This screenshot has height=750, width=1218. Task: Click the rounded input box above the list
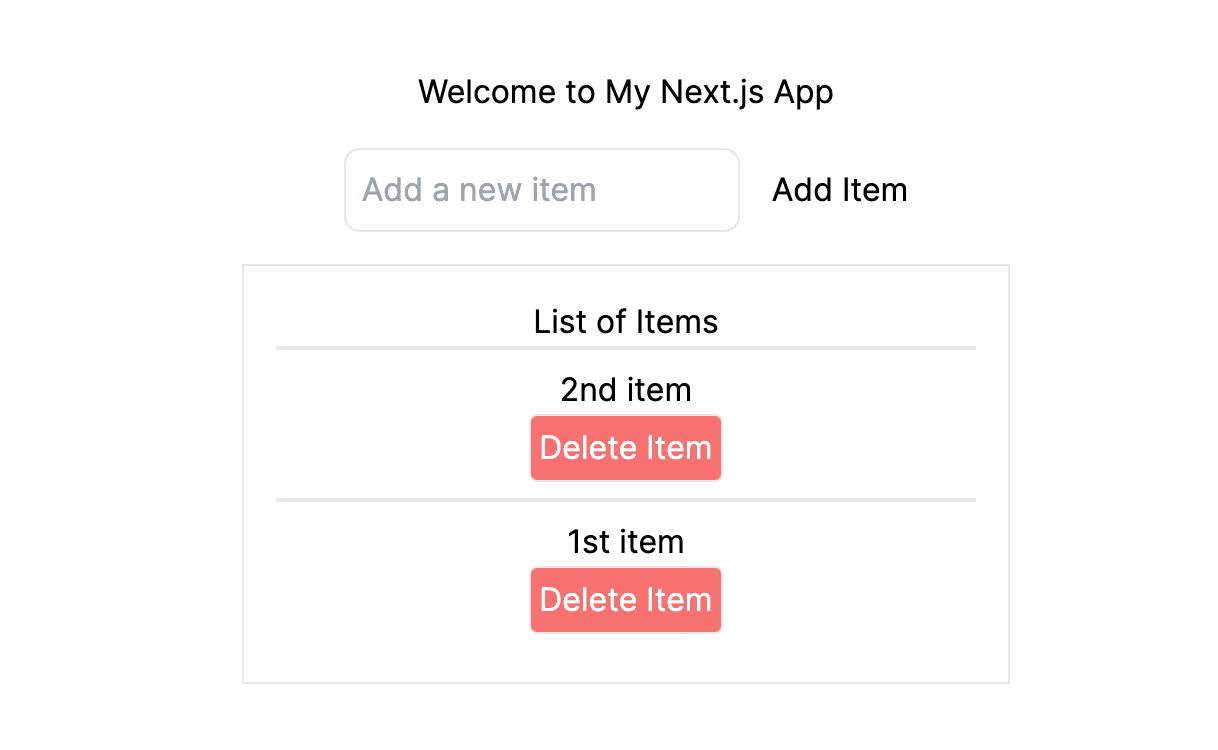(541, 190)
